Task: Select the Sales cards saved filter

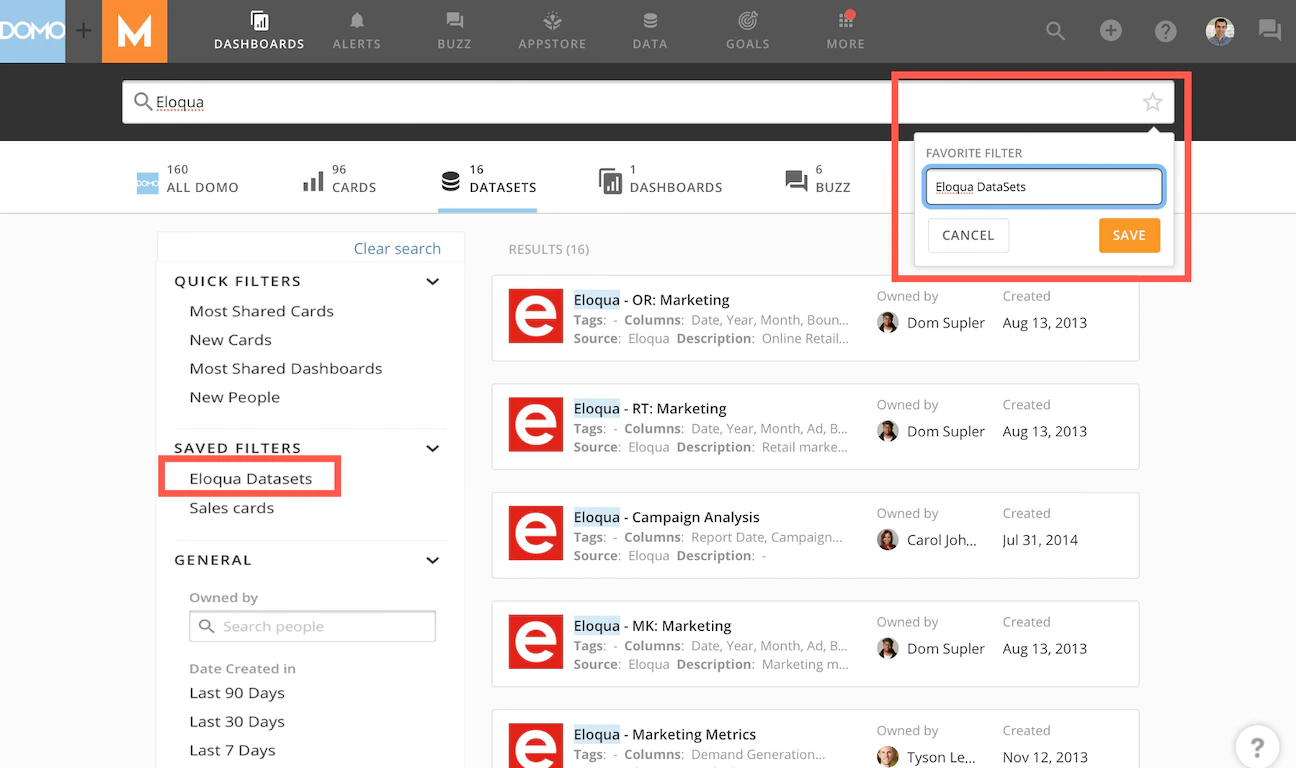Action: click(x=232, y=508)
